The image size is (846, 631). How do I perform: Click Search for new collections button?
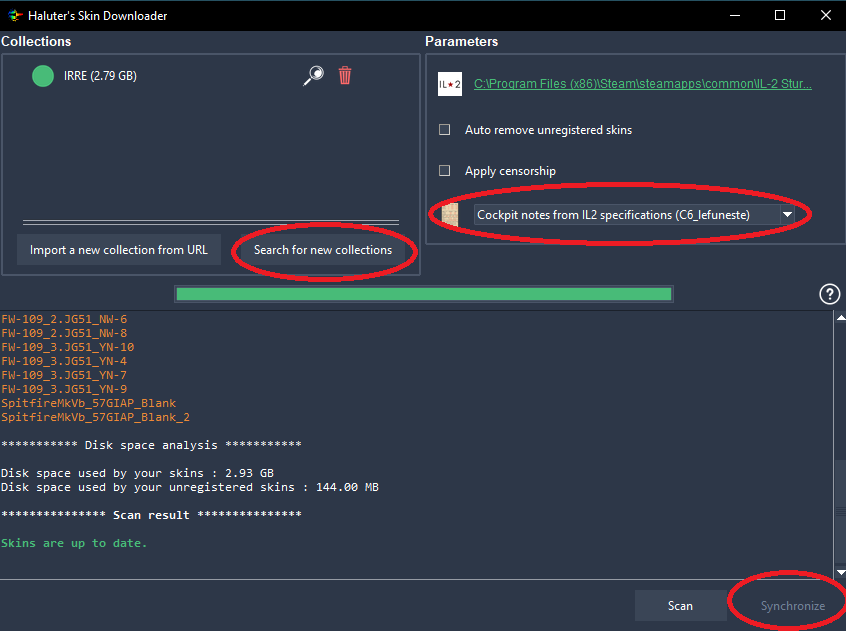[323, 250]
